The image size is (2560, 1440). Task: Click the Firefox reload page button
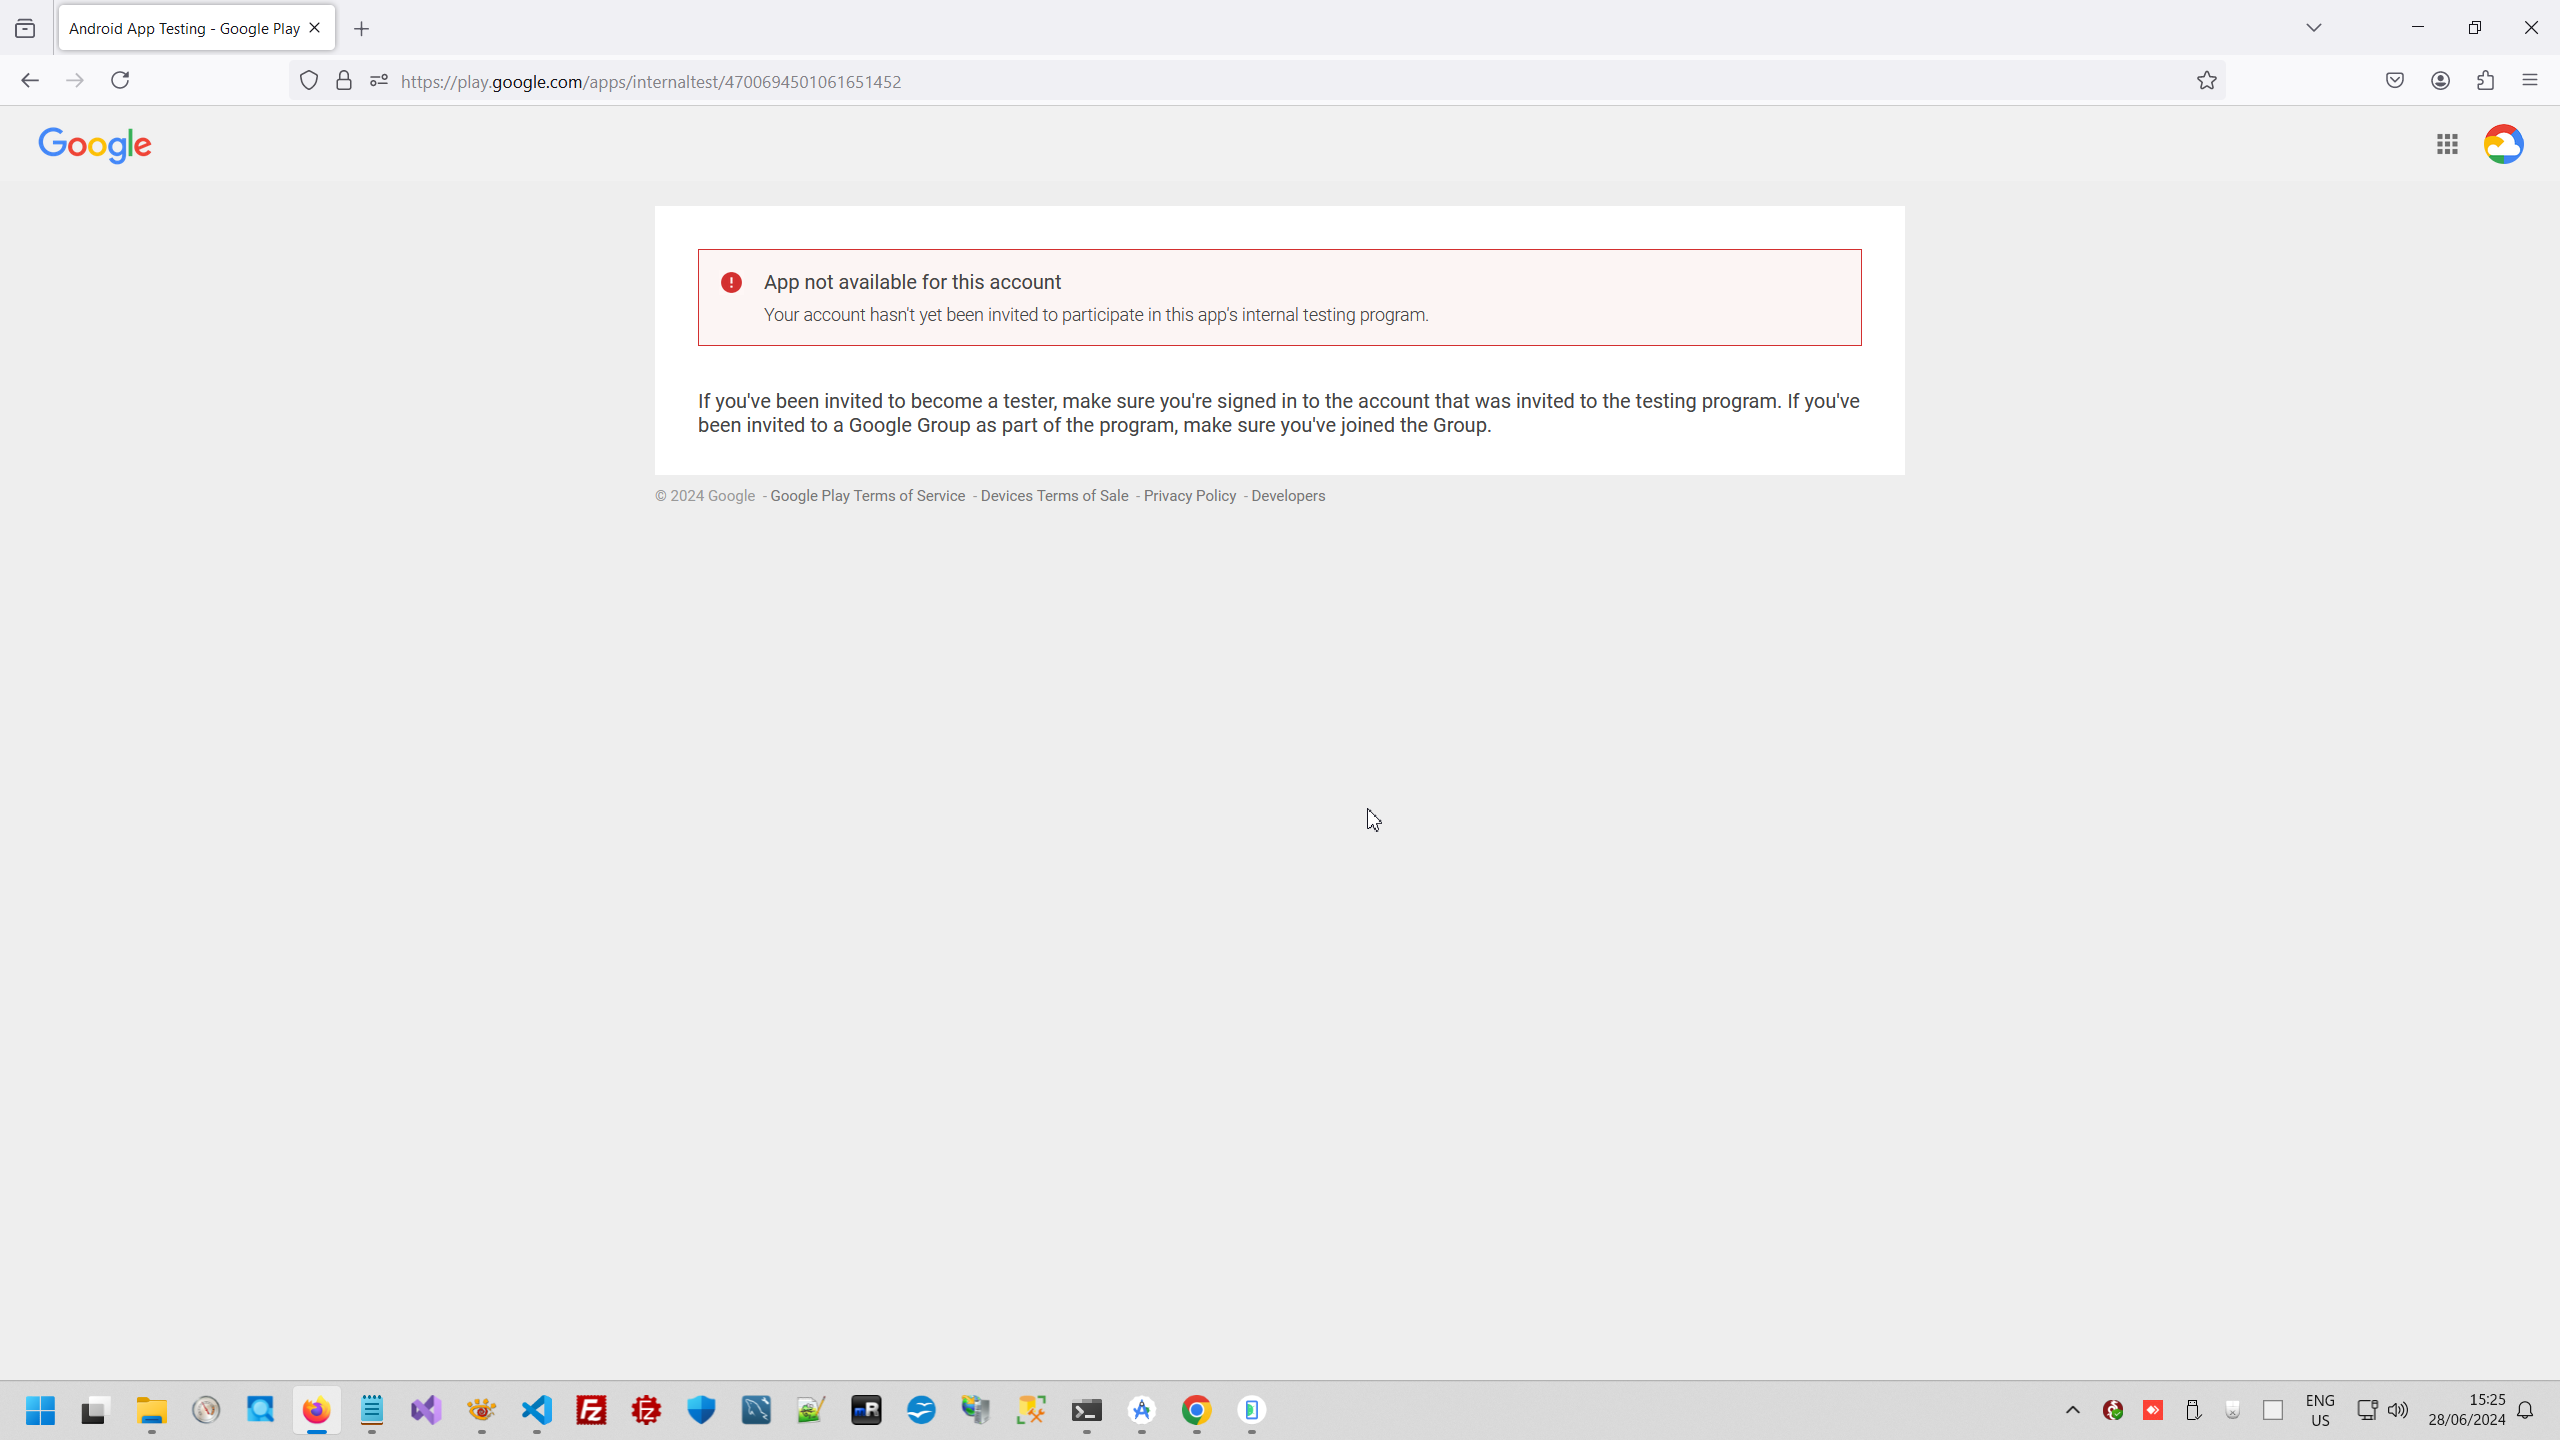pos(120,80)
